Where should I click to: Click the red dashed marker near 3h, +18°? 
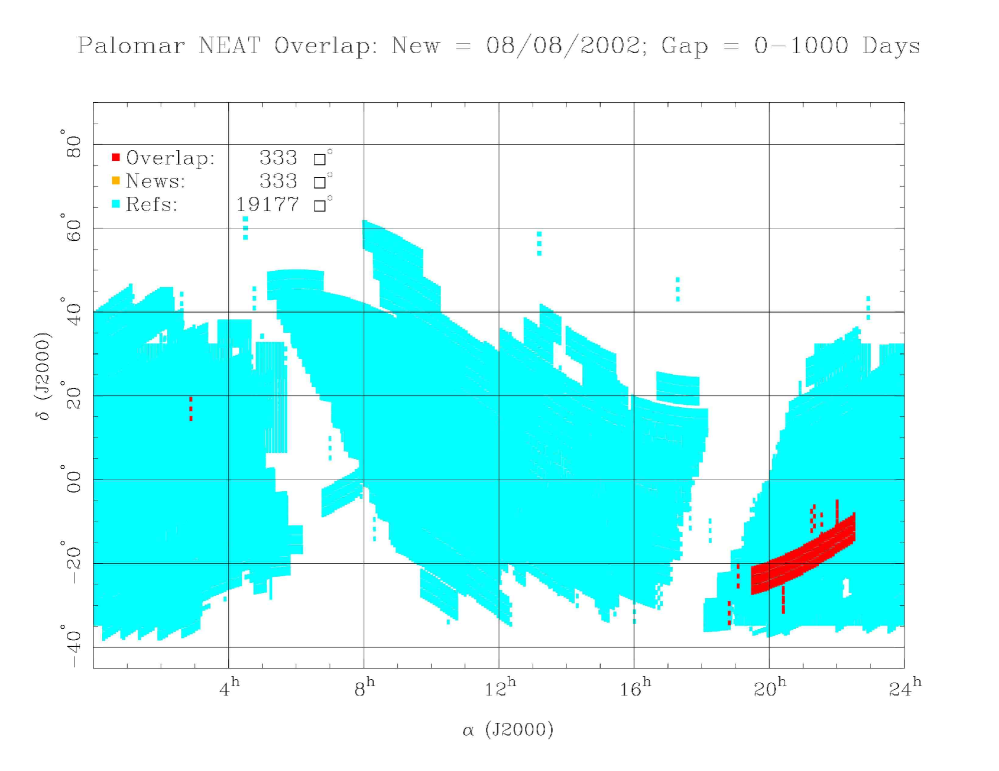click(190, 408)
